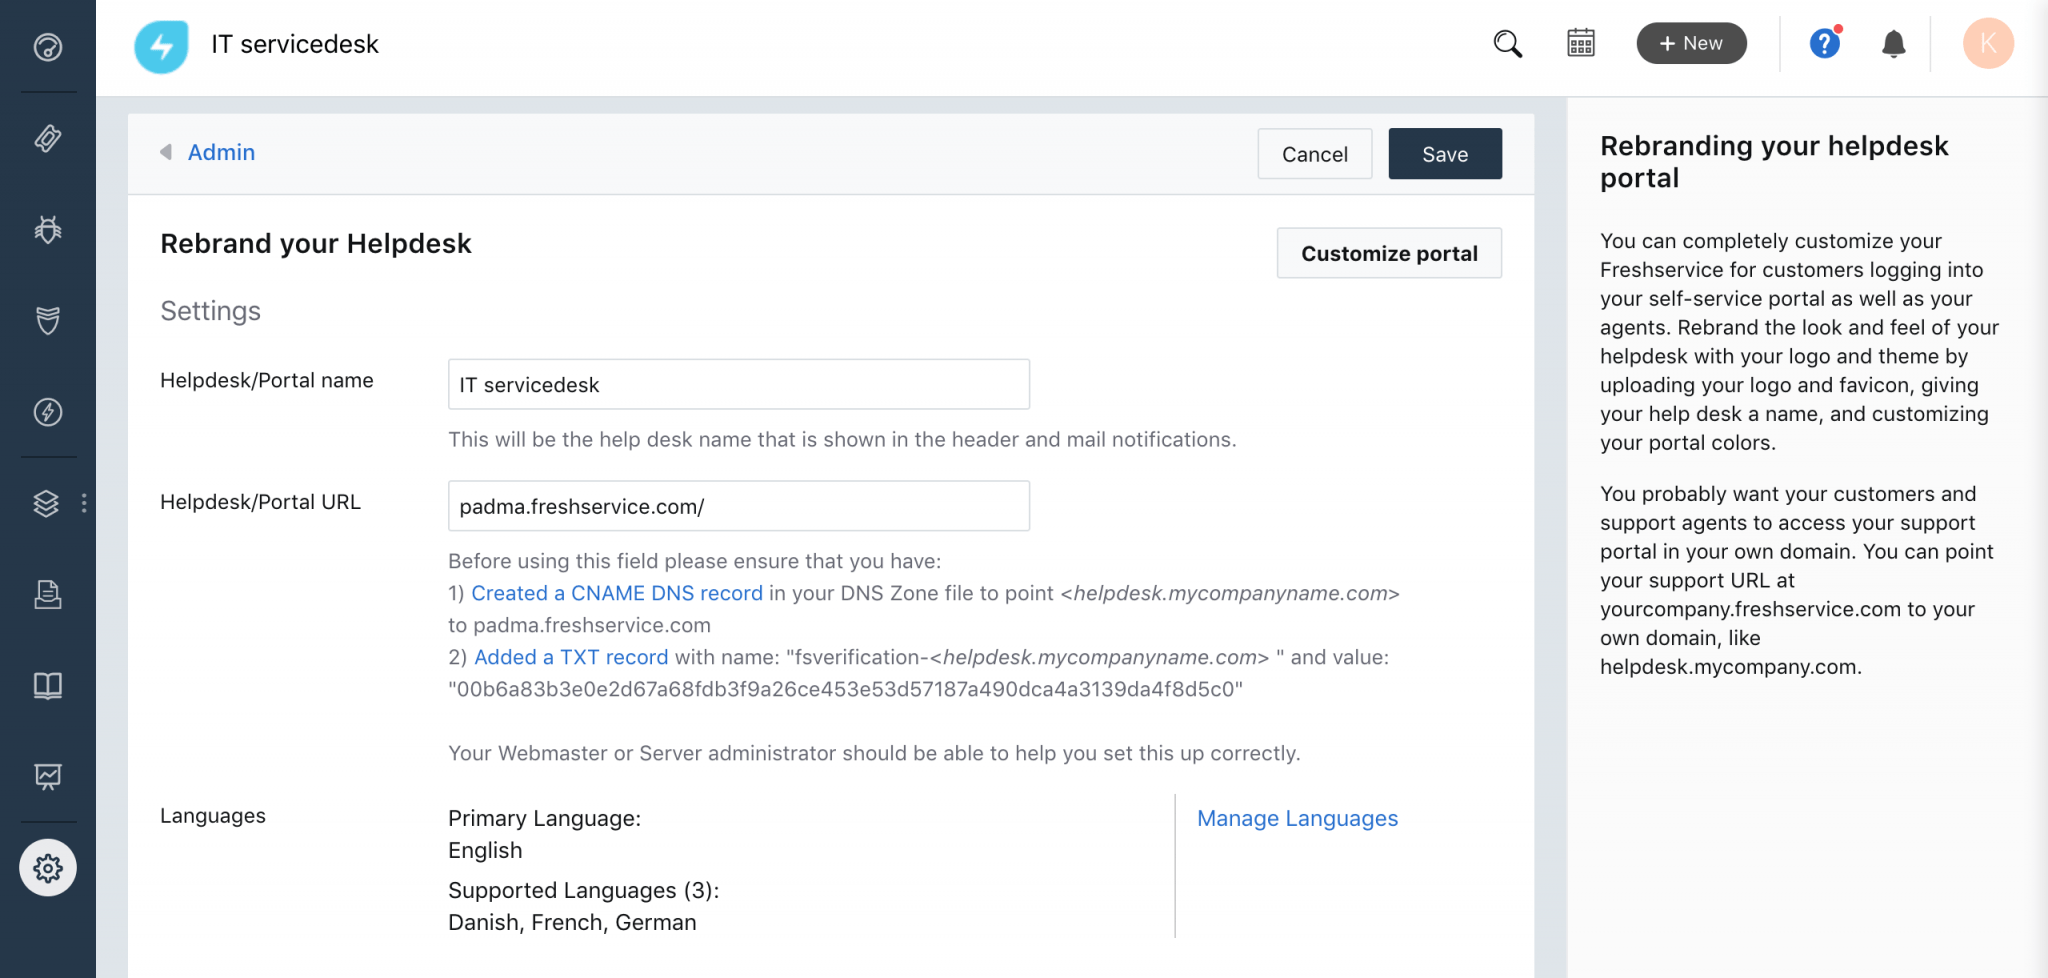Click the Helpdesk/Portal name field
2048x978 pixels.
pos(738,385)
